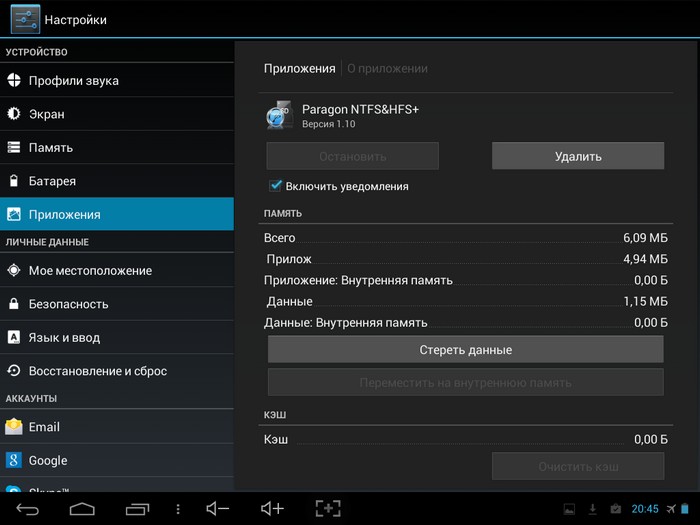The height and width of the screenshot is (525, 700).
Task: Click the Google account icon
Action: pyautogui.click(x=14, y=460)
